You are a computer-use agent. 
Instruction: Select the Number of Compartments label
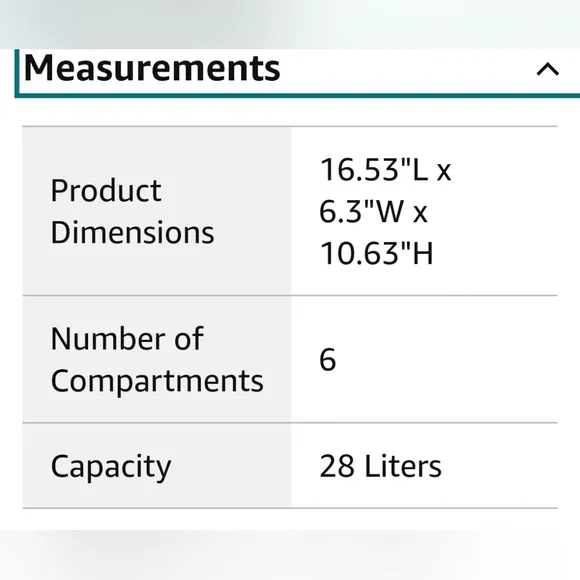click(x=157, y=360)
